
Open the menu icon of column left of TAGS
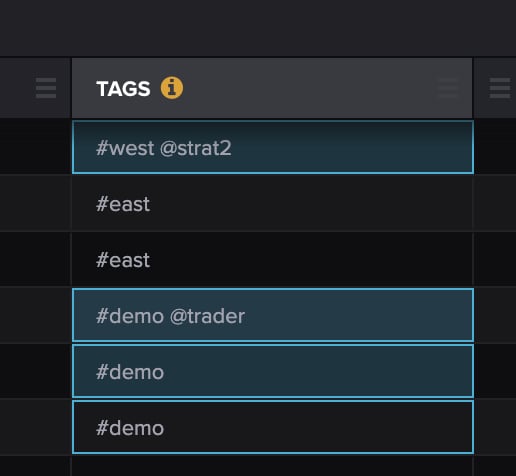coord(46,88)
